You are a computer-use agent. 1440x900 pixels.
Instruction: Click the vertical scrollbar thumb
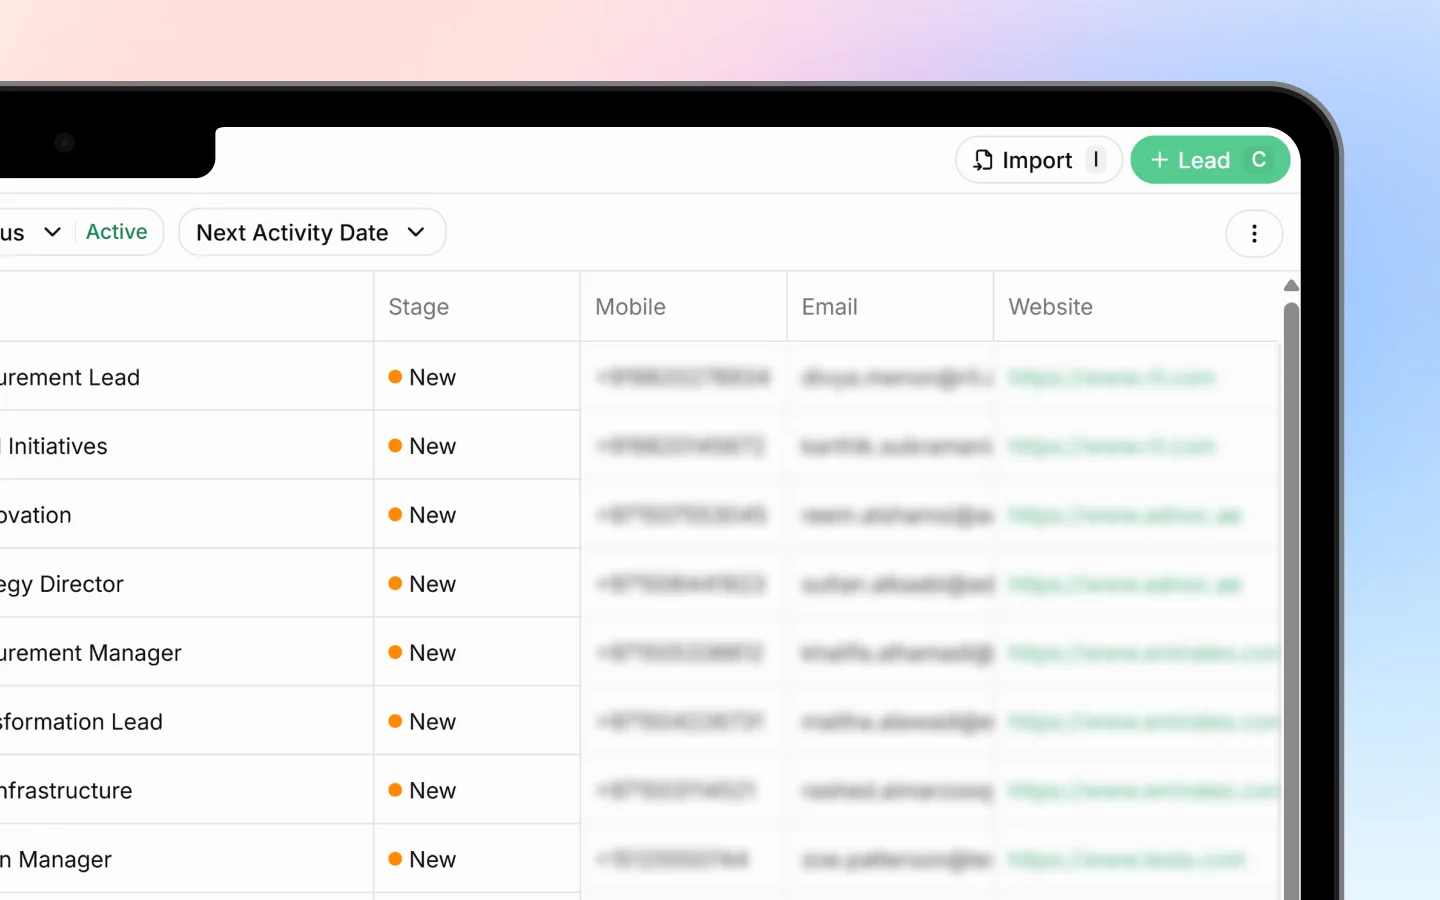[x=1291, y=600]
